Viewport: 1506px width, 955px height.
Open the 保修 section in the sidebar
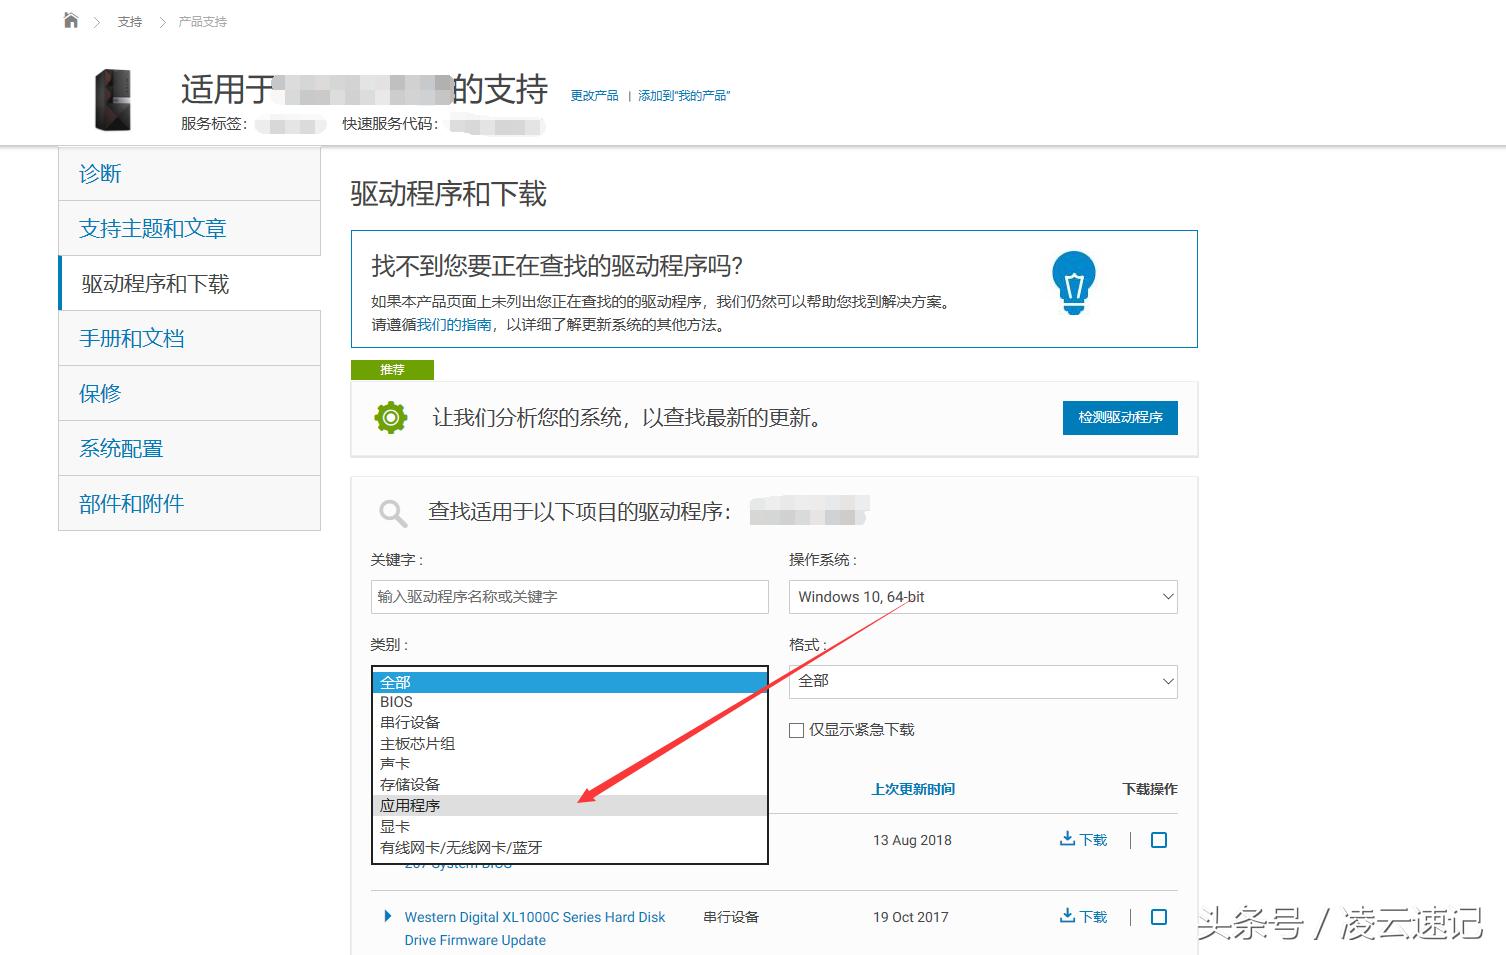[x=99, y=392]
